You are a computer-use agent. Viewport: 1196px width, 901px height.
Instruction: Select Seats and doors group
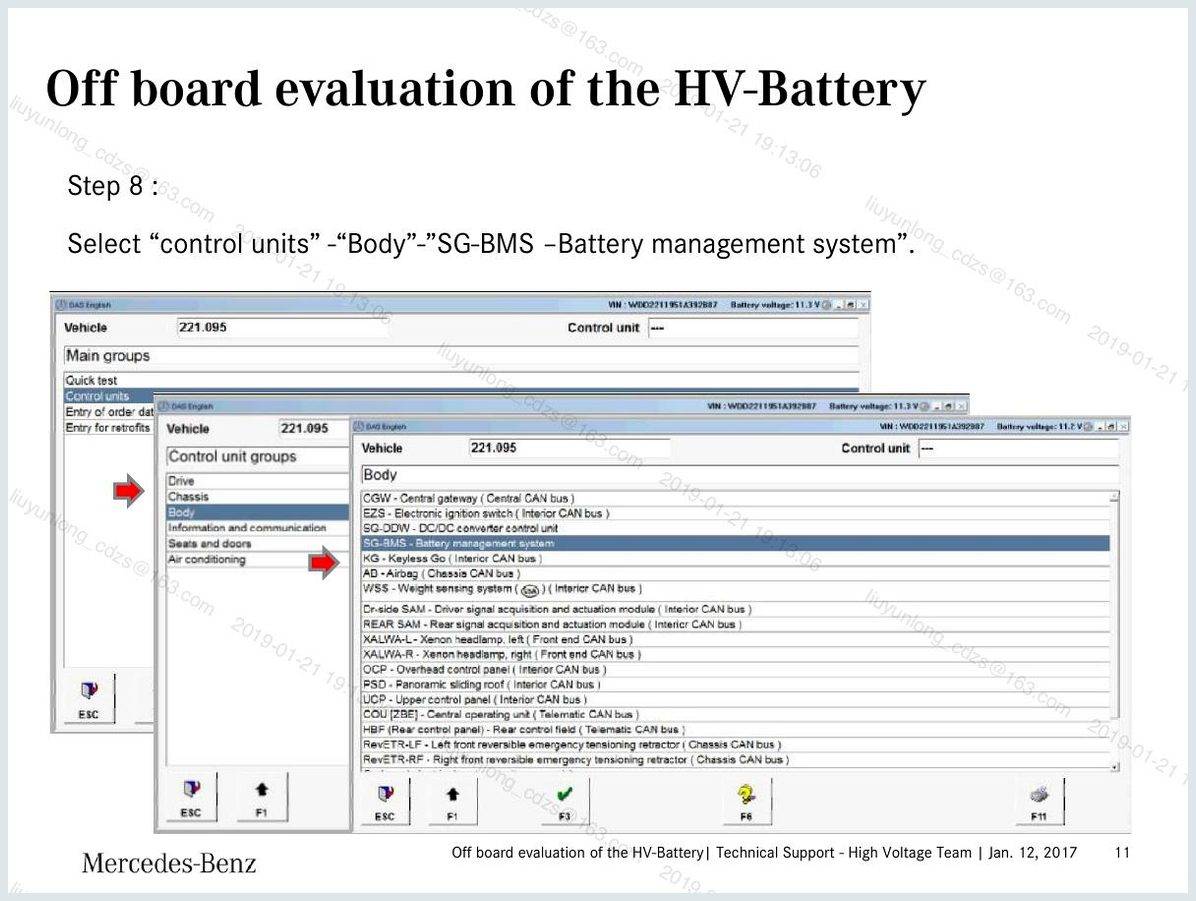[257, 544]
